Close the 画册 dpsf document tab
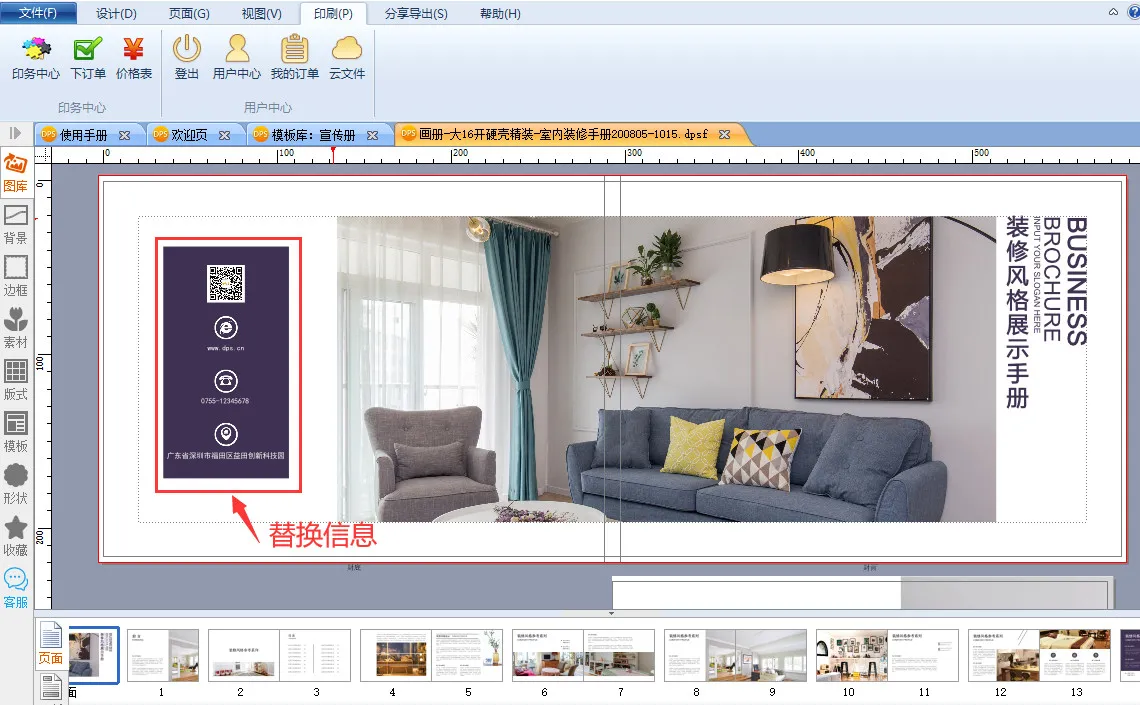The image size is (1140, 705). [x=724, y=134]
